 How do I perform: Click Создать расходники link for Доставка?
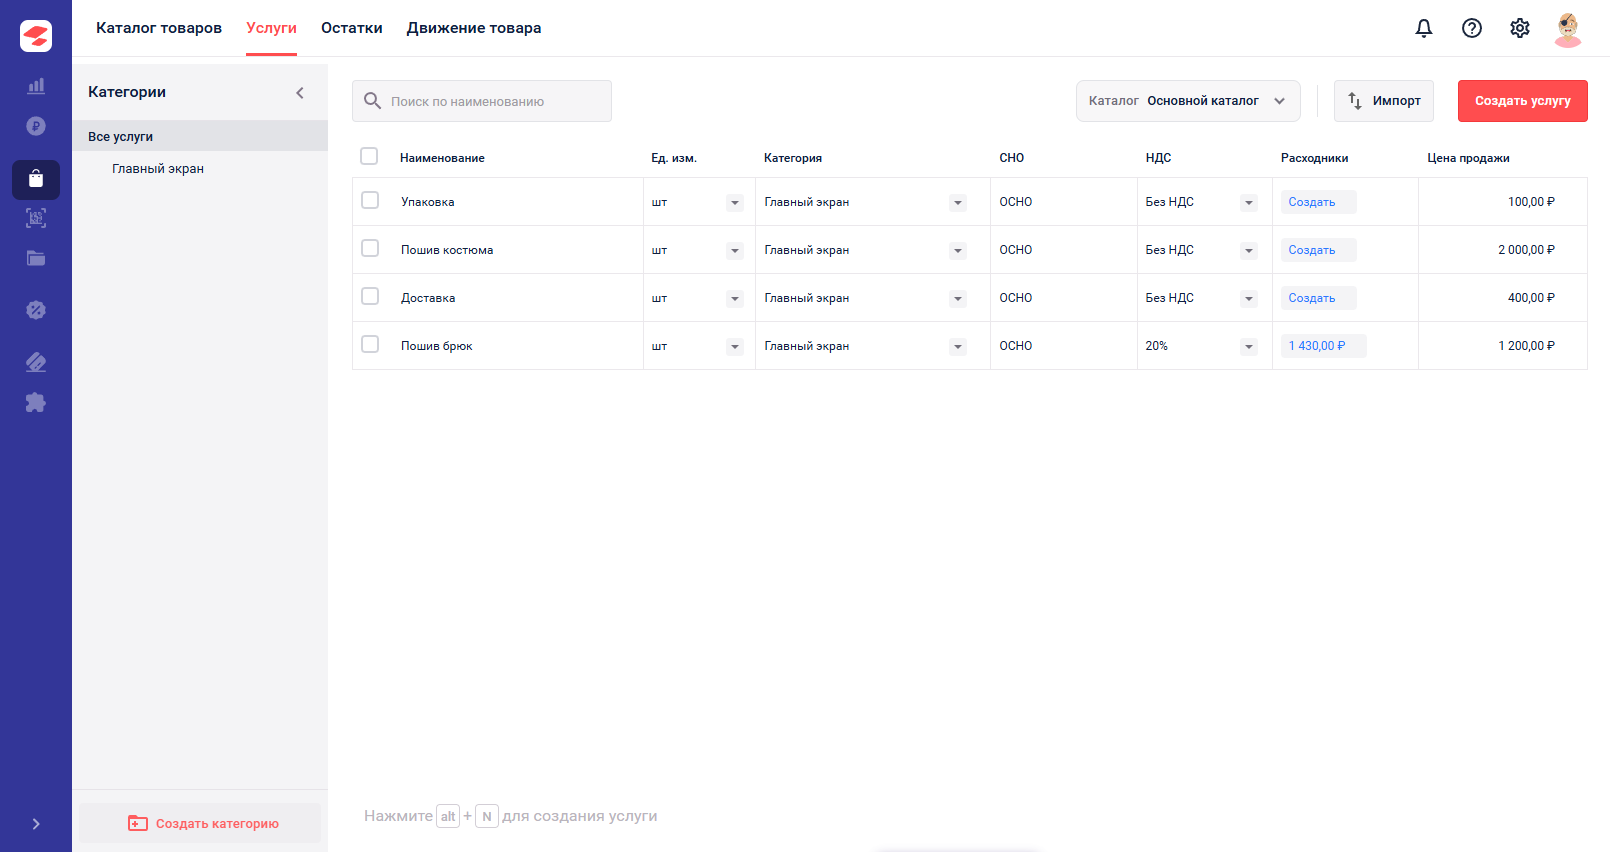pos(1318,298)
